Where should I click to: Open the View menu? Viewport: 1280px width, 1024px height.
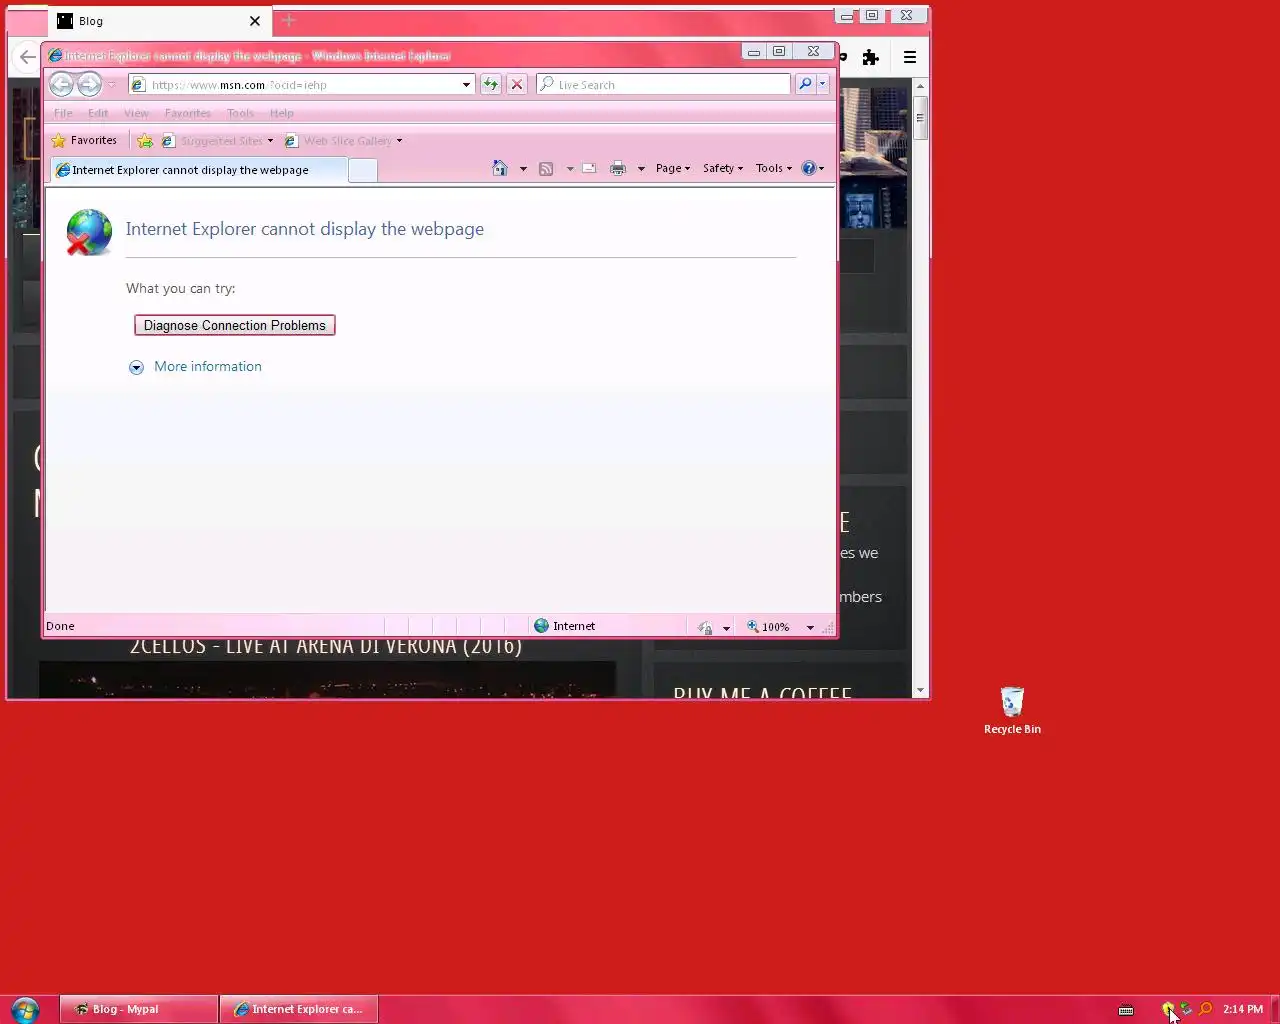pyautogui.click(x=136, y=113)
